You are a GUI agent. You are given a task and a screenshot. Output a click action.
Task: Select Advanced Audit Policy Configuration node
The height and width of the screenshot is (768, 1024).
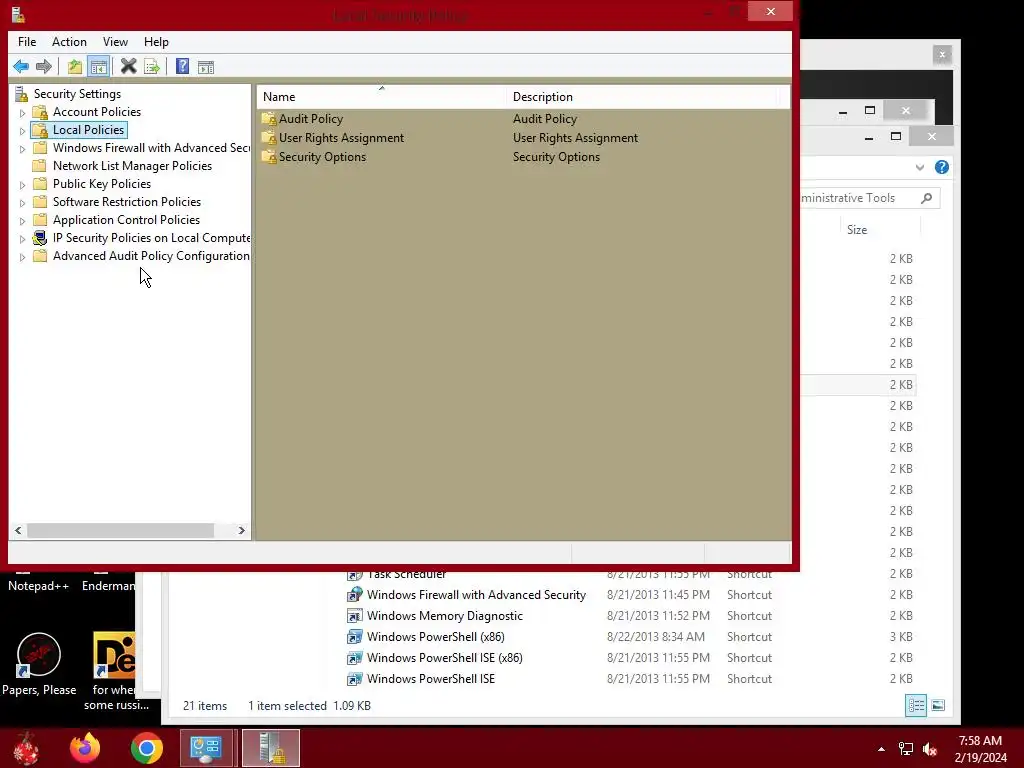click(x=151, y=256)
